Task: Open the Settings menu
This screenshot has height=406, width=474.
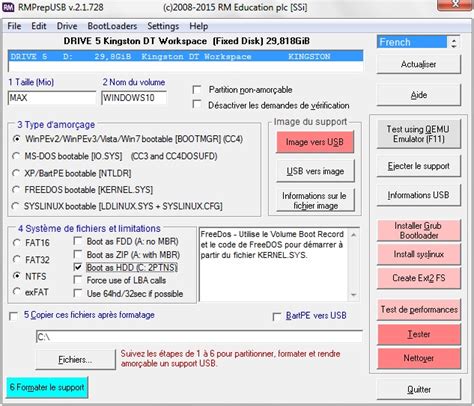Action: tap(163, 26)
